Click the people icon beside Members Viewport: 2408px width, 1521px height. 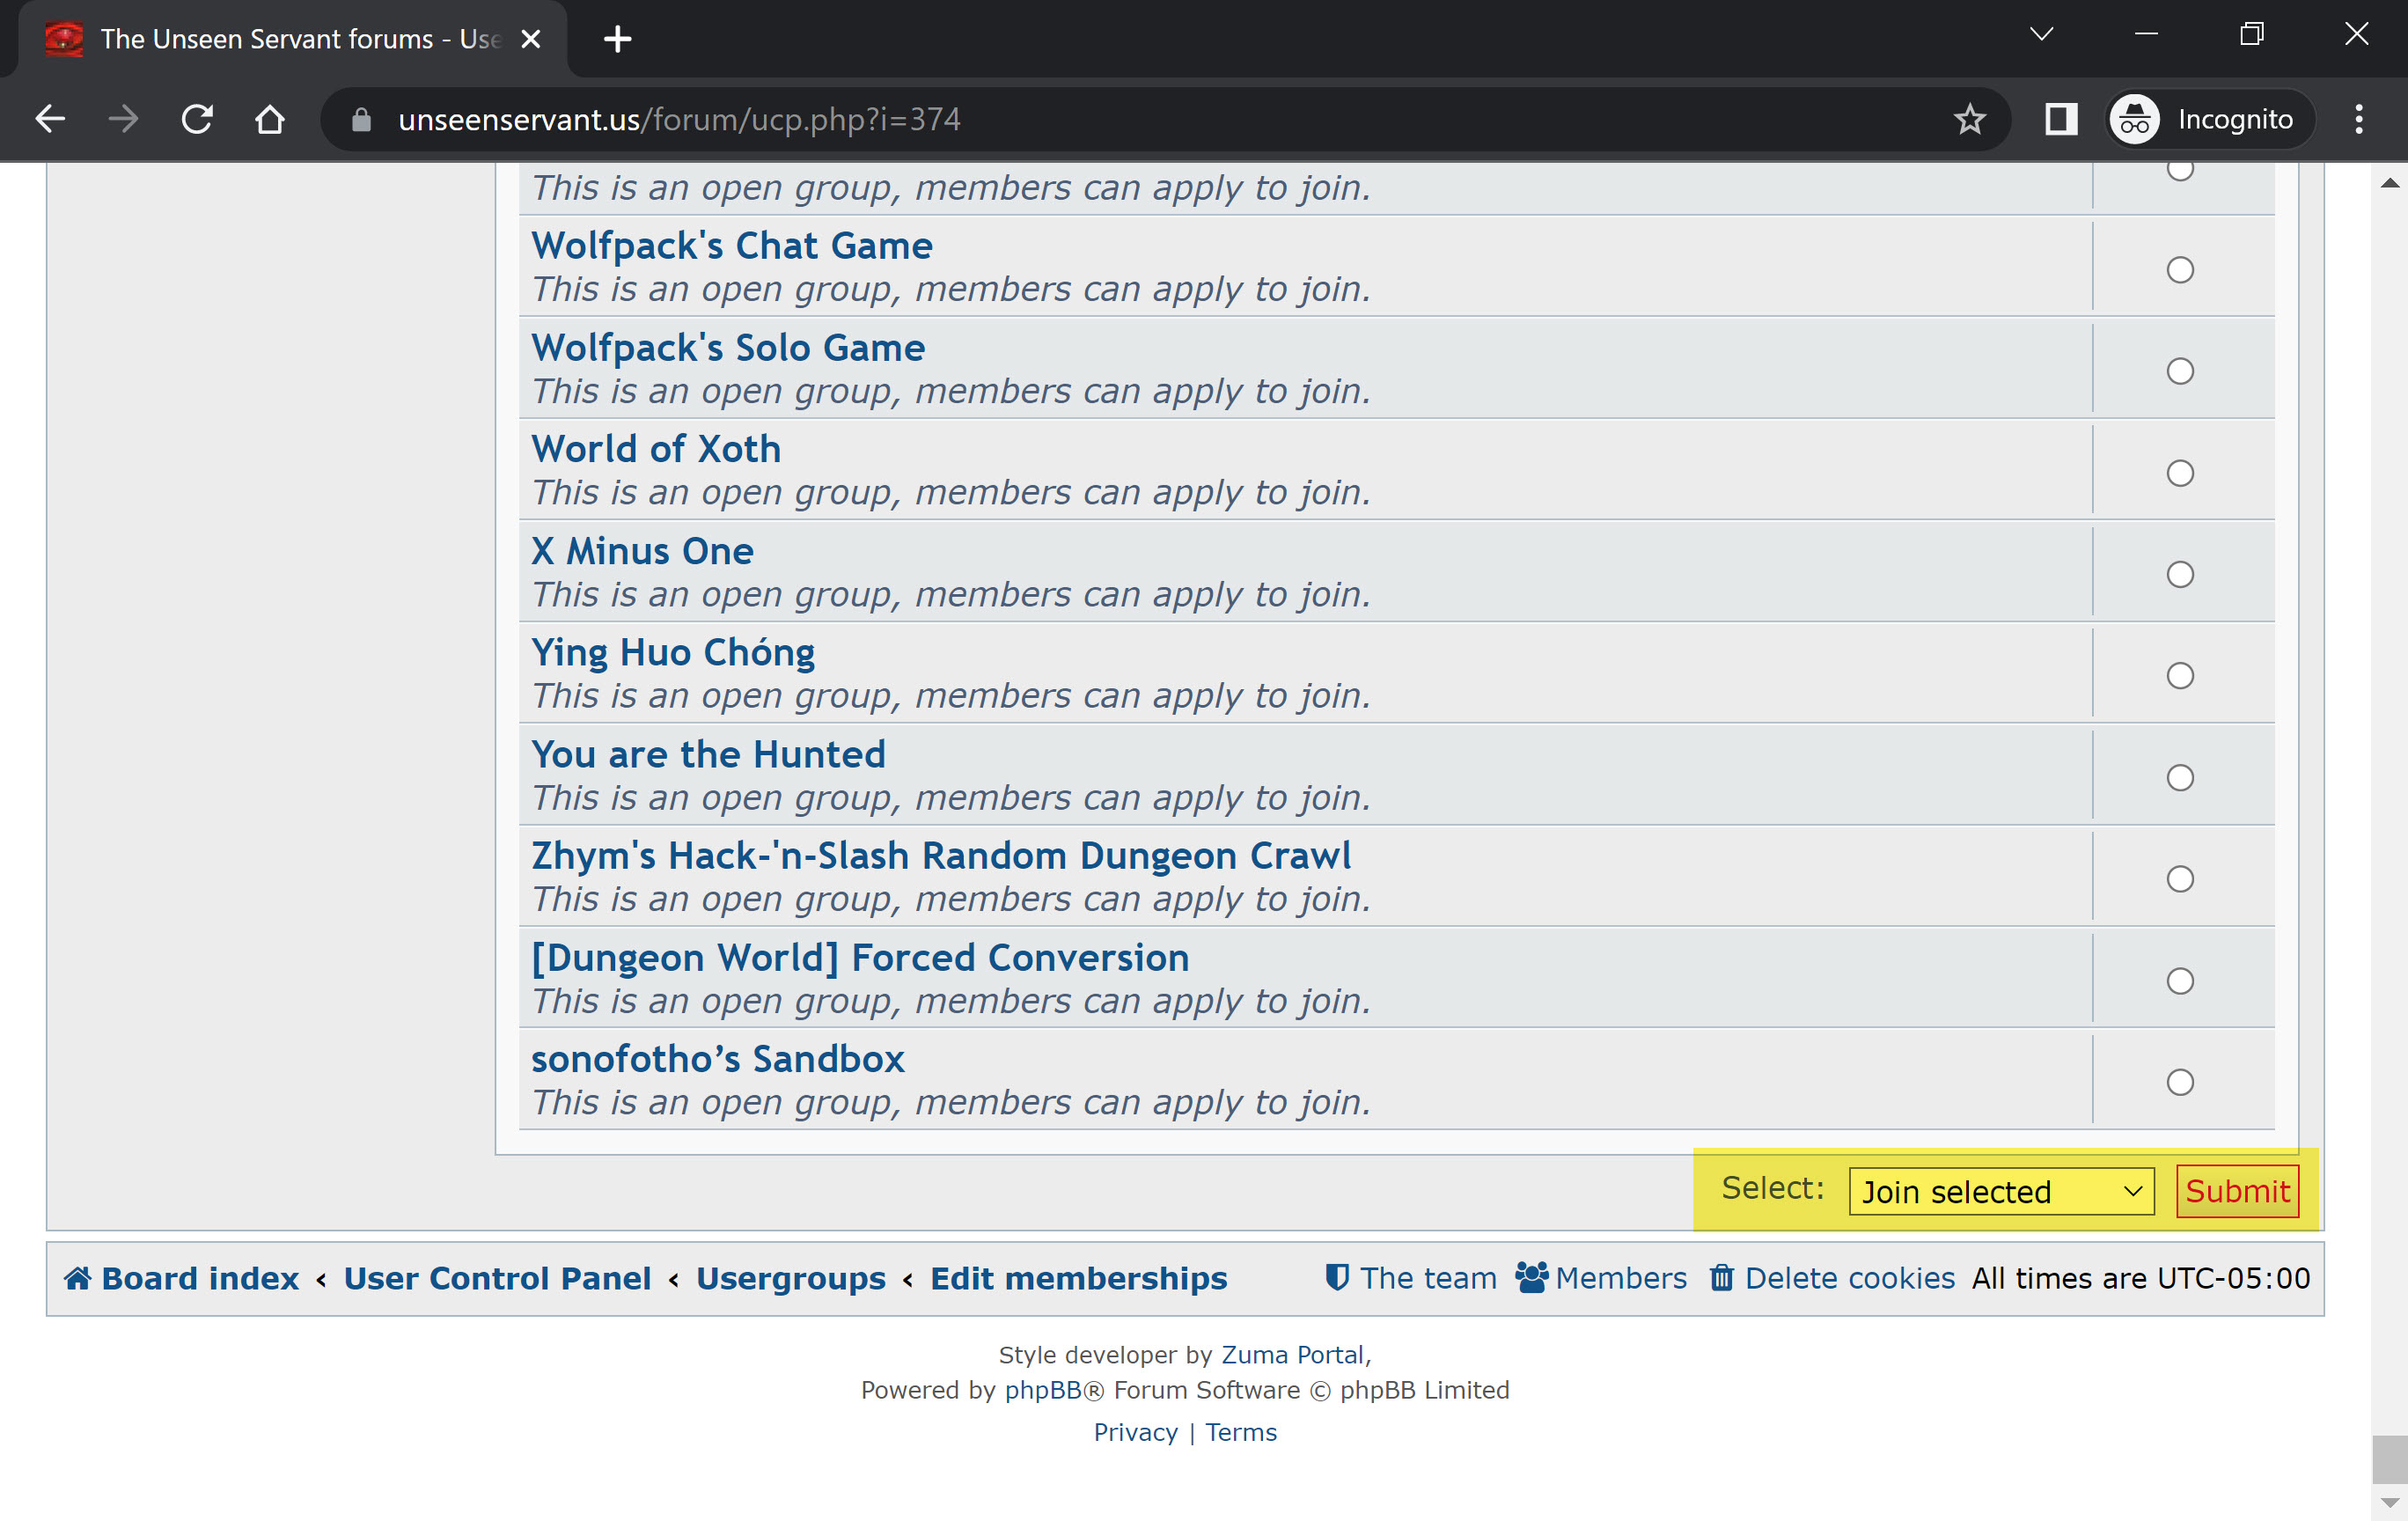[1531, 1278]
